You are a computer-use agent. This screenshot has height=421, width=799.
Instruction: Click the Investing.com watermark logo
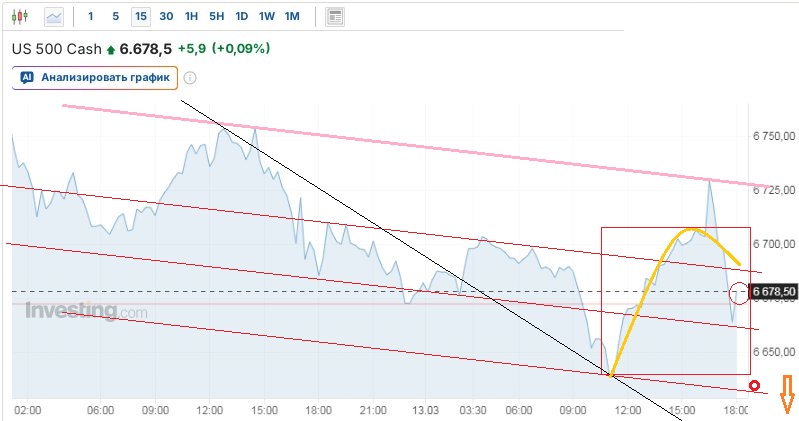pos(86,311)
